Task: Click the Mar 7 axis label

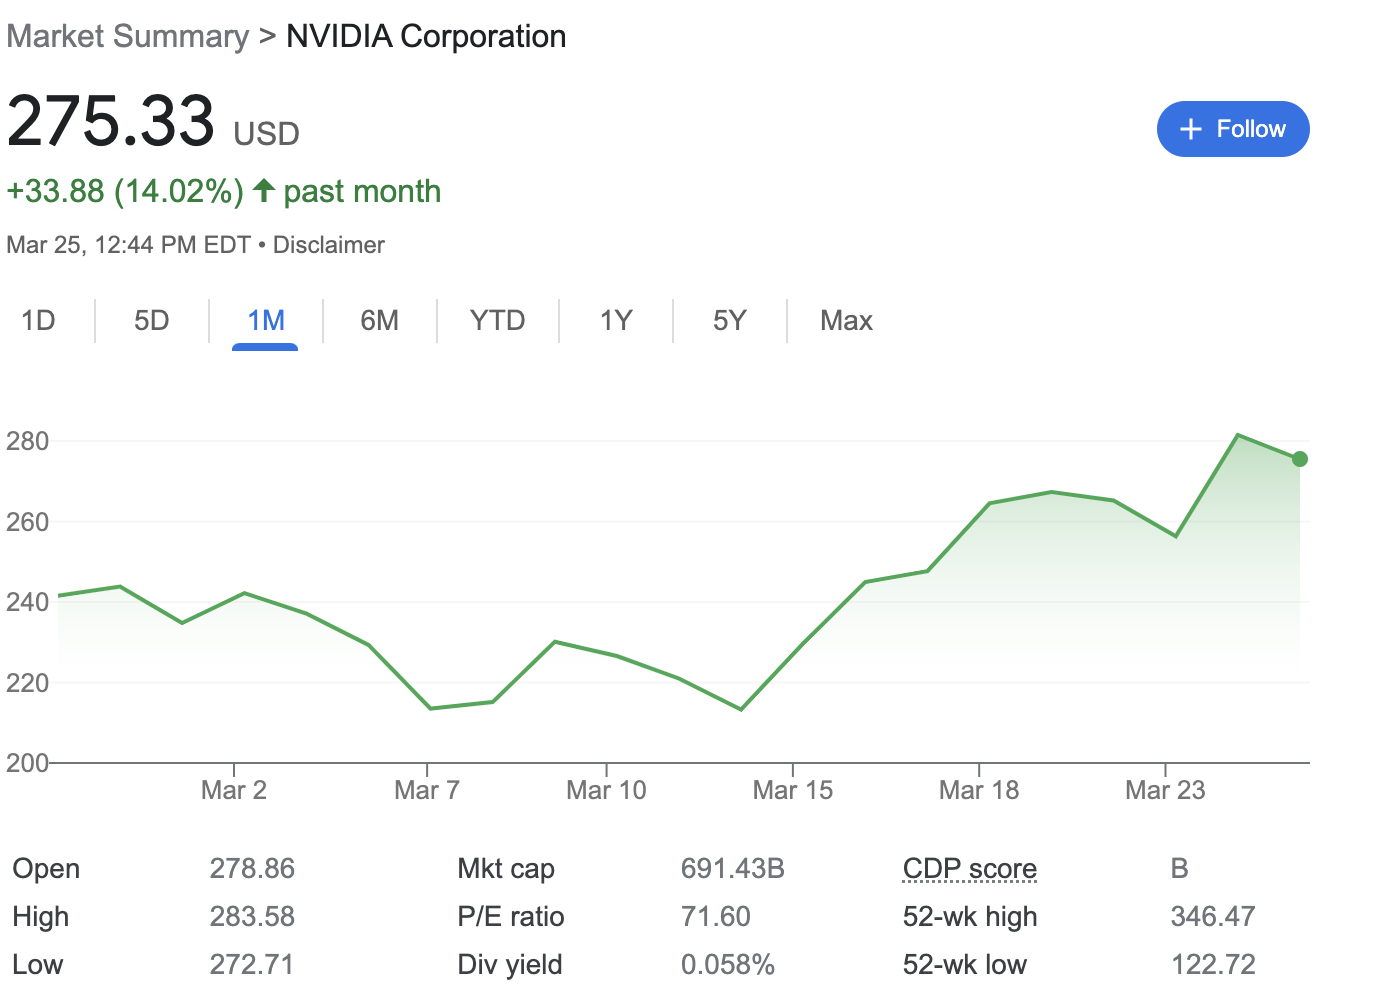Action: click(427, 790)
